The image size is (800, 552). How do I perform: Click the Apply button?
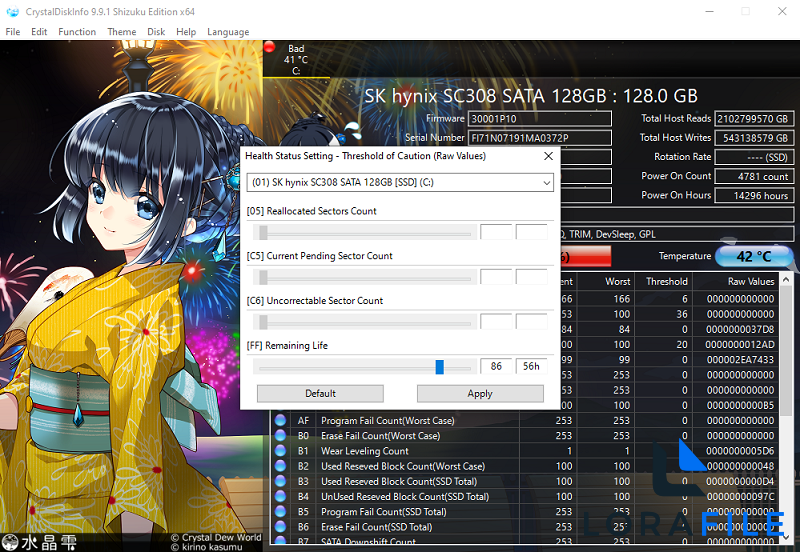480,393
